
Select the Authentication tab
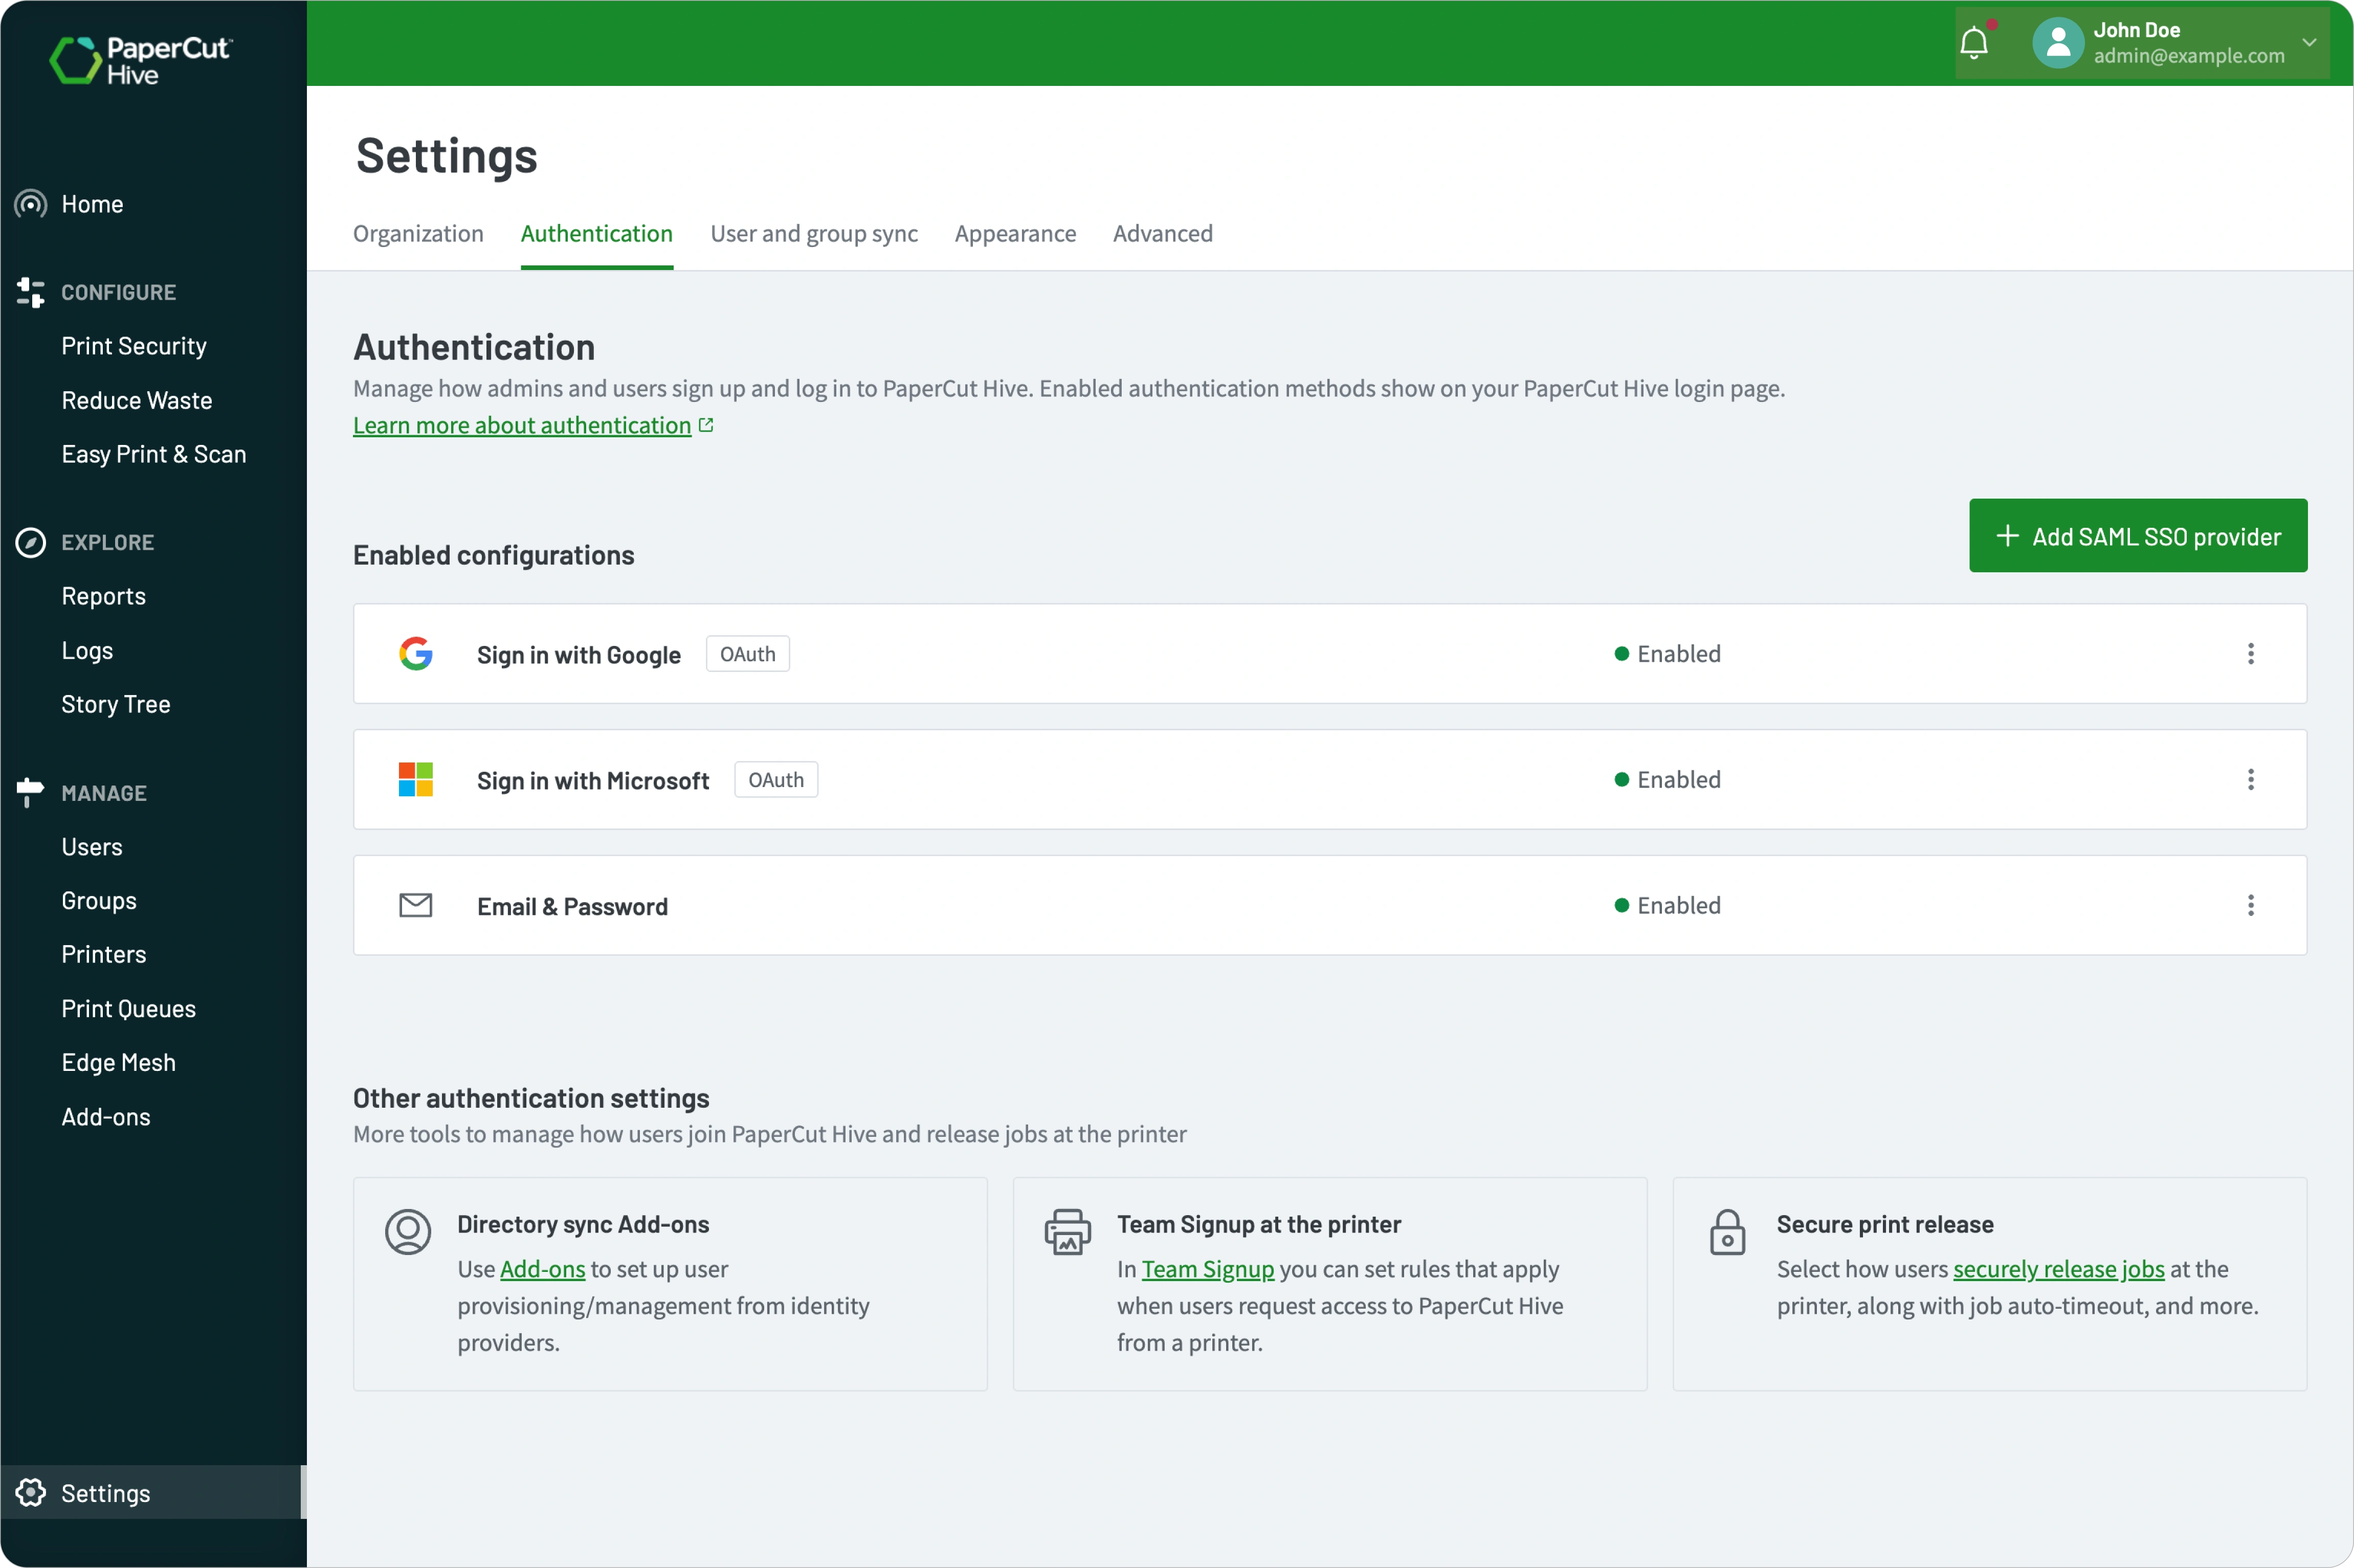(597, 234)
